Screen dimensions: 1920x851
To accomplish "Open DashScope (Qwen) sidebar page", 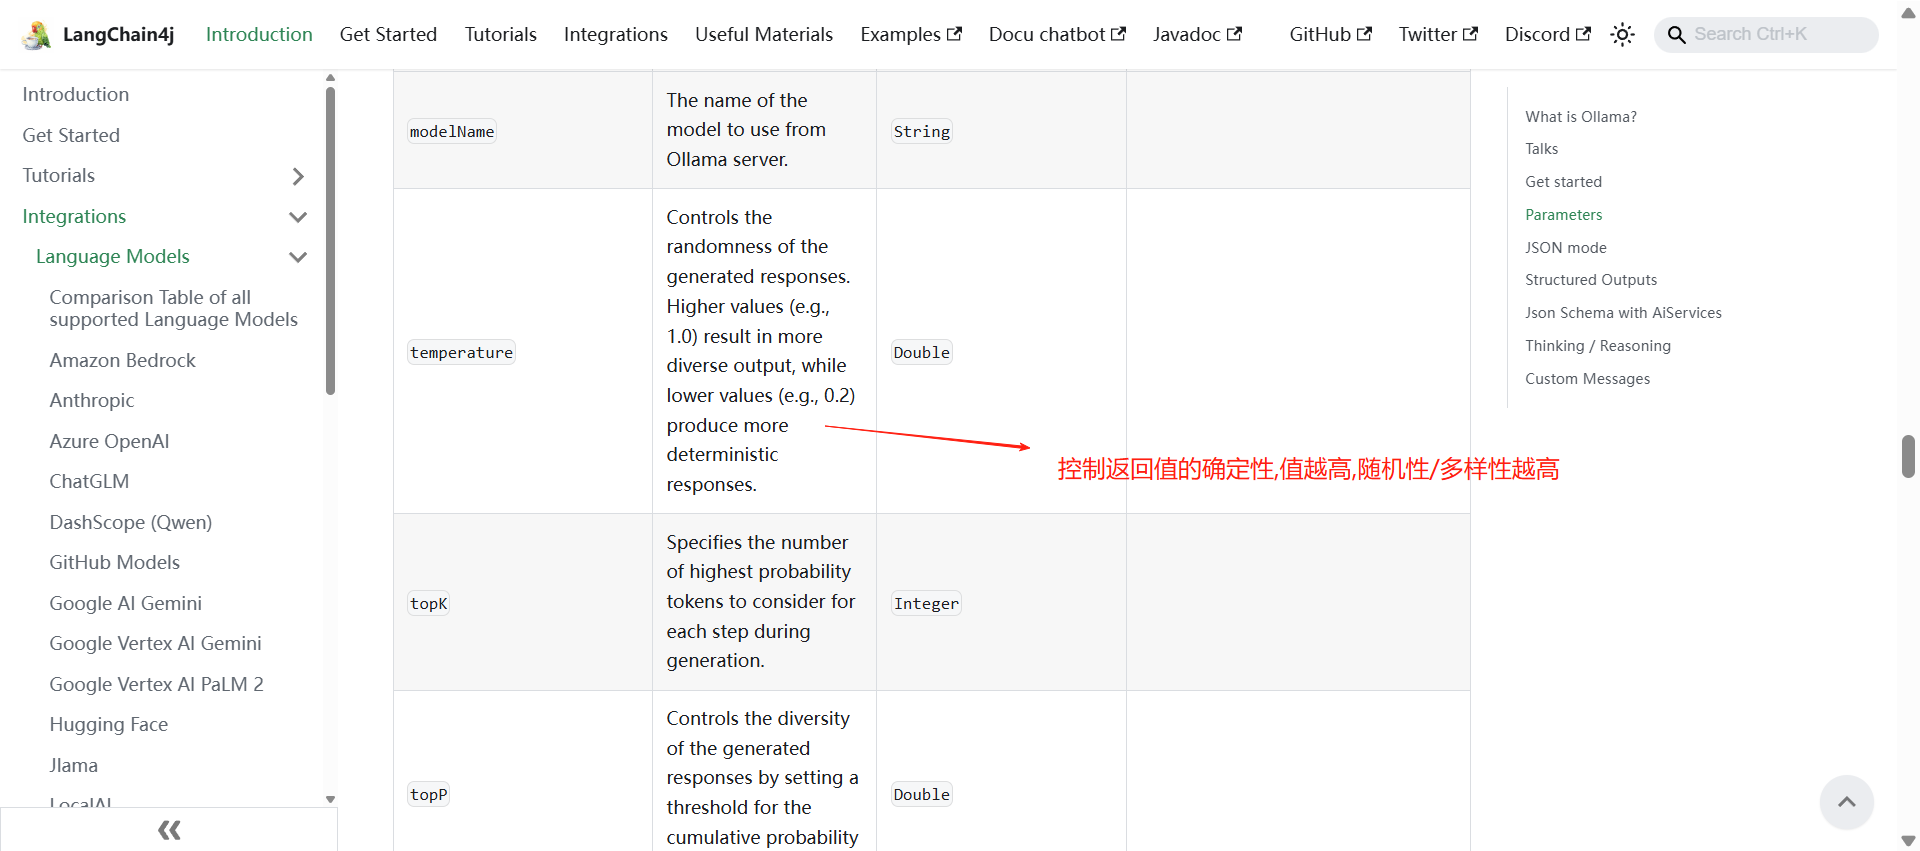I will 131,523.
